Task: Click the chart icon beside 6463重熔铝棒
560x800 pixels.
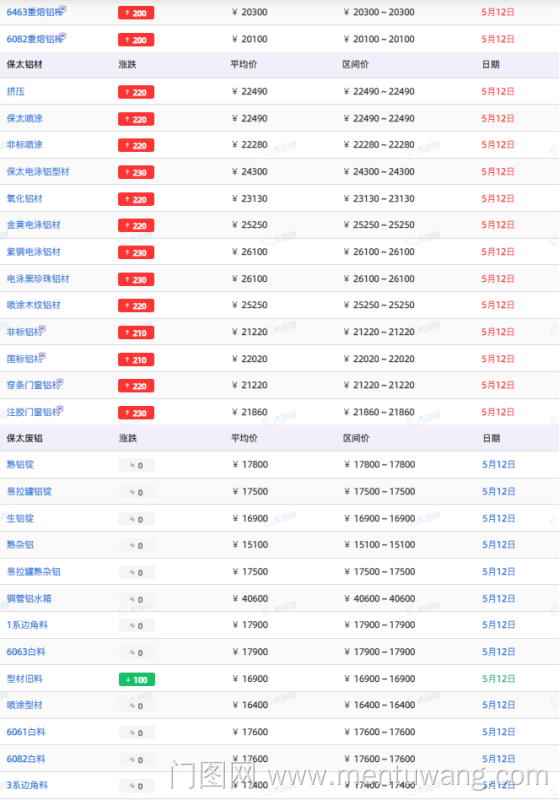Action: point(63,9)
